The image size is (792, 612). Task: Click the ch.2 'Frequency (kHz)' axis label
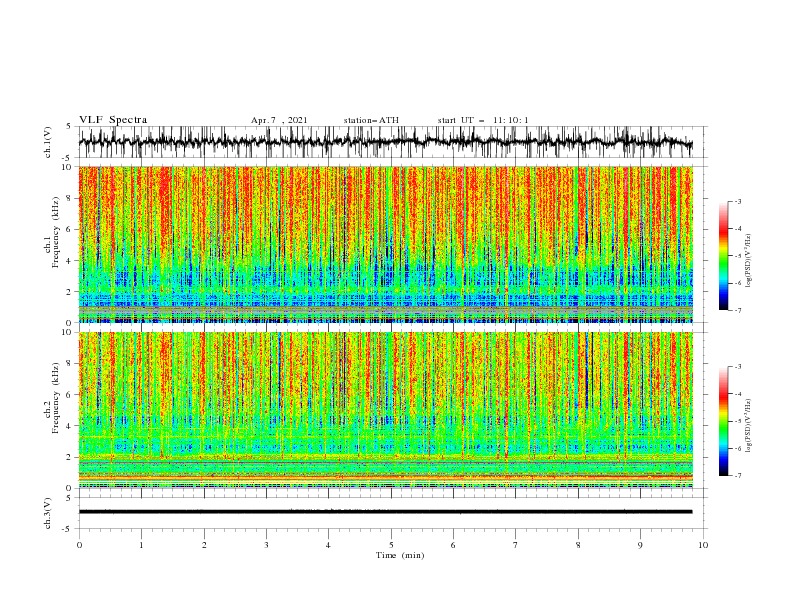tap(55, 398)
